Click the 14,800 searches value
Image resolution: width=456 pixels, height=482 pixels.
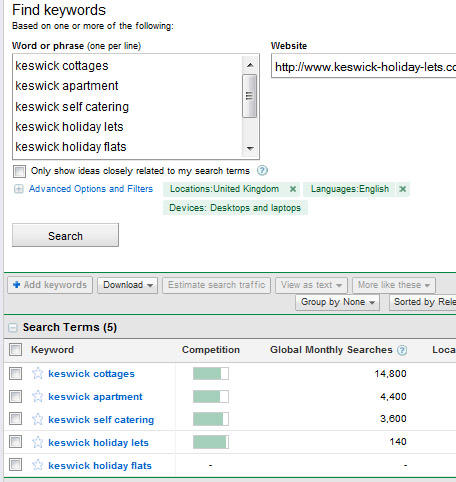point(390,373)
